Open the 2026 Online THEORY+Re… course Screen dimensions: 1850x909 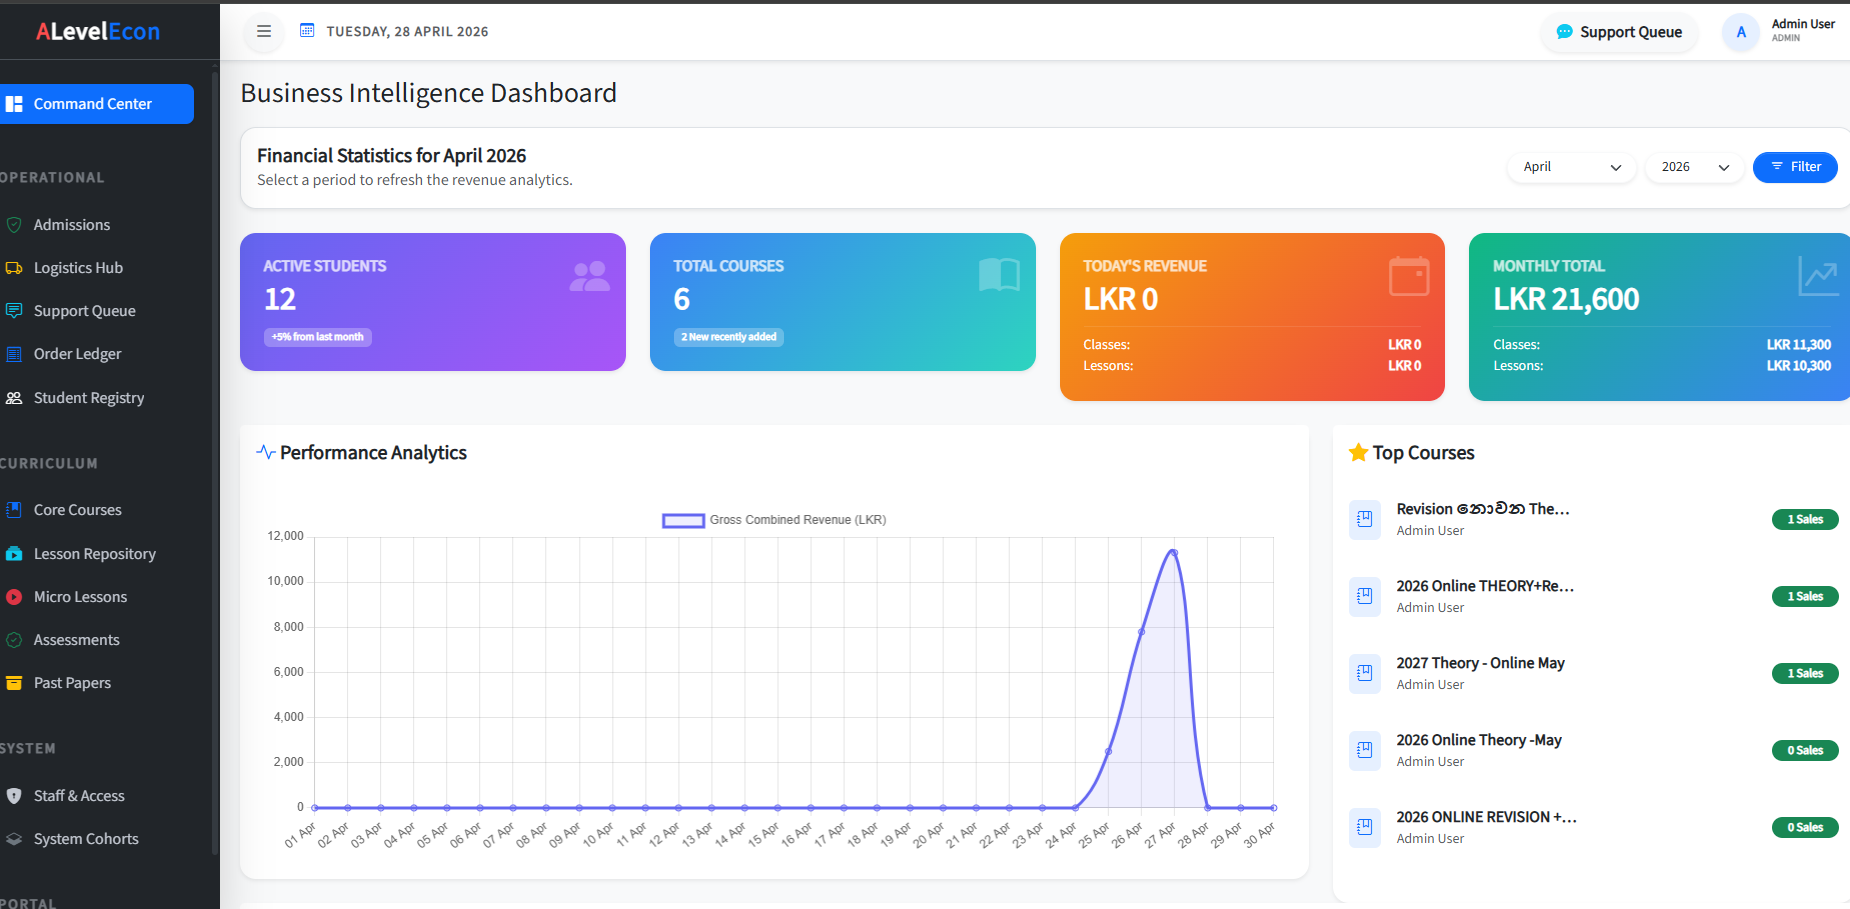click(x=1485, y=586)
